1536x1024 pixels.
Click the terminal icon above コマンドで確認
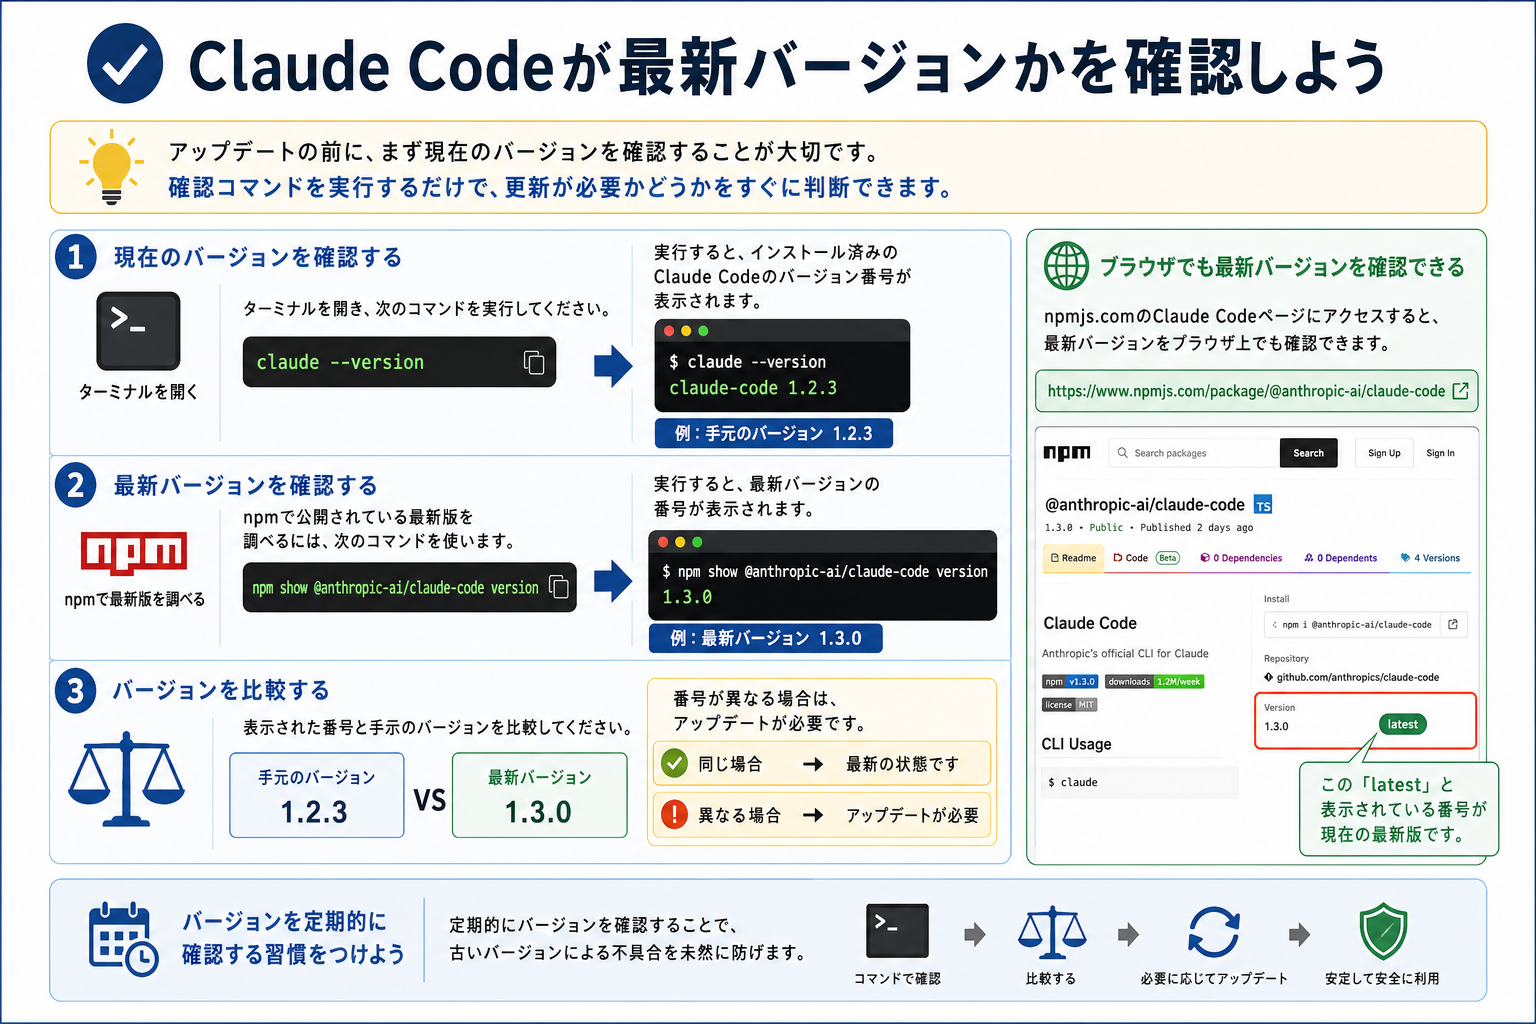[x=897, y=931]
